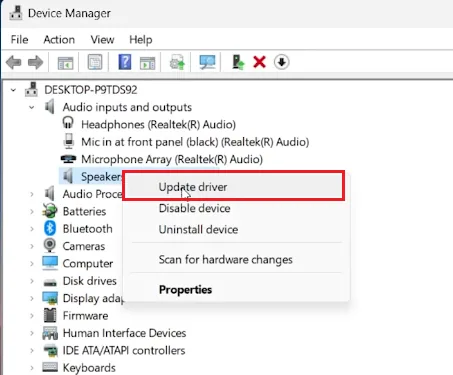Click the Speakers device speaker icon
The width and height of the screenshot is (453, 375).
(x=68, y=176)
